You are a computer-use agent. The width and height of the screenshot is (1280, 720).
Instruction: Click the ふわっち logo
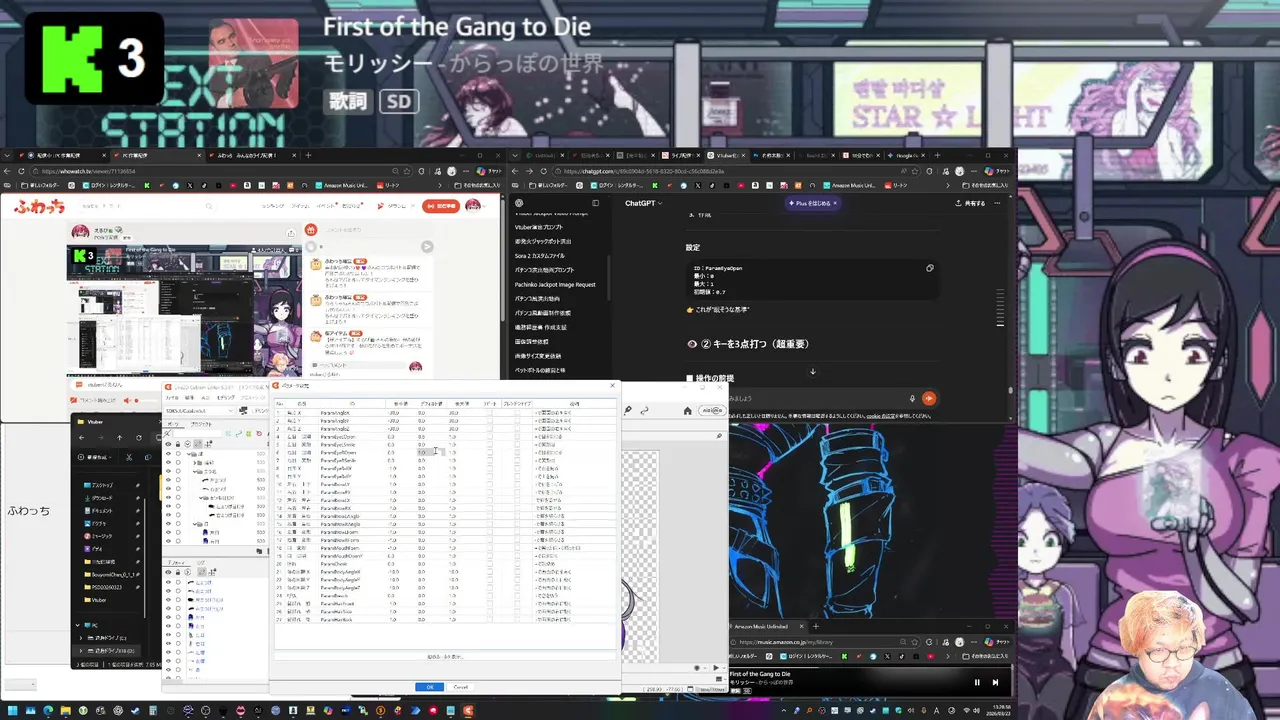[x=39, y=206]
